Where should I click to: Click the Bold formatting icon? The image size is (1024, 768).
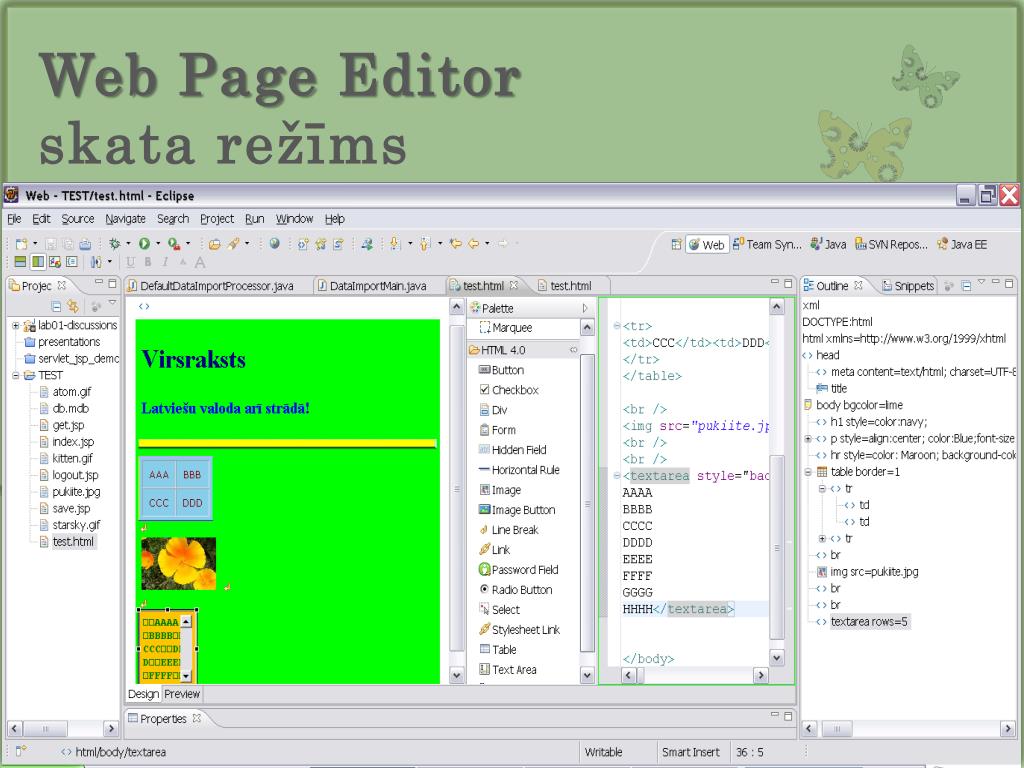148,262
